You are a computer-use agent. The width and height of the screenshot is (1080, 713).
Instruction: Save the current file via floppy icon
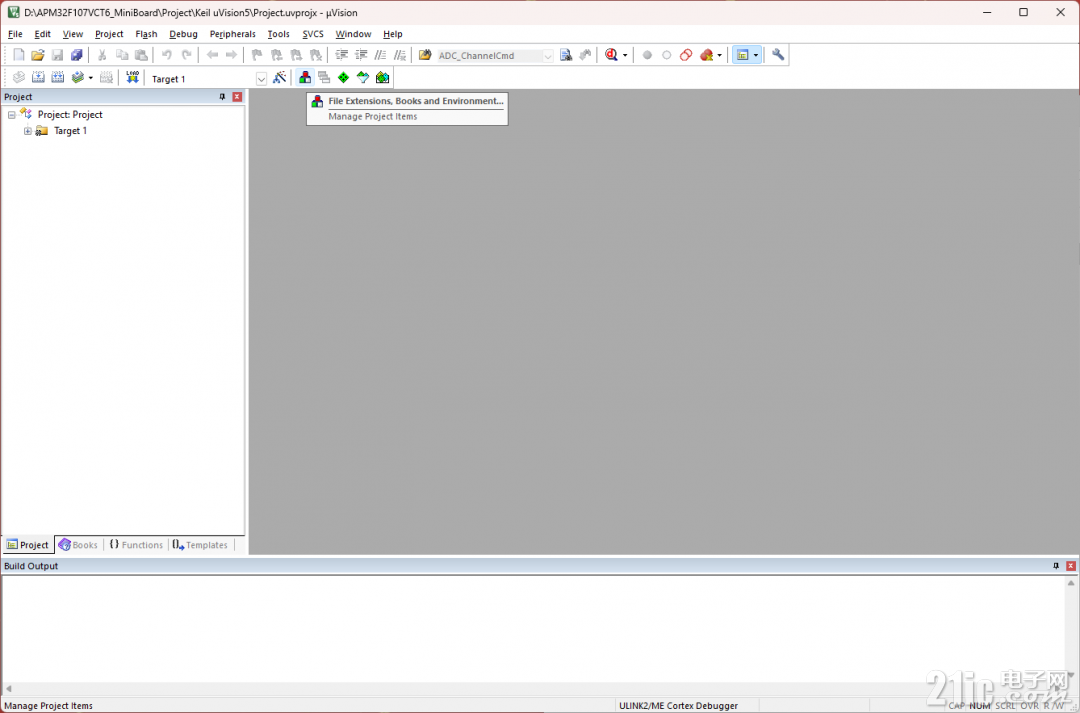tap(57, 55)
